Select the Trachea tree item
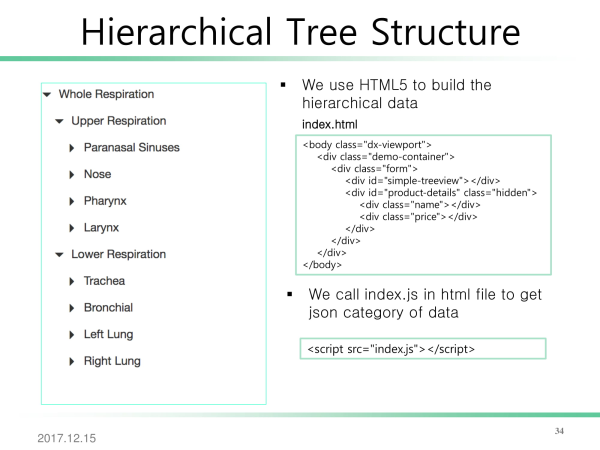The height and width of the screenshot is (450, 600). [104, 281]
